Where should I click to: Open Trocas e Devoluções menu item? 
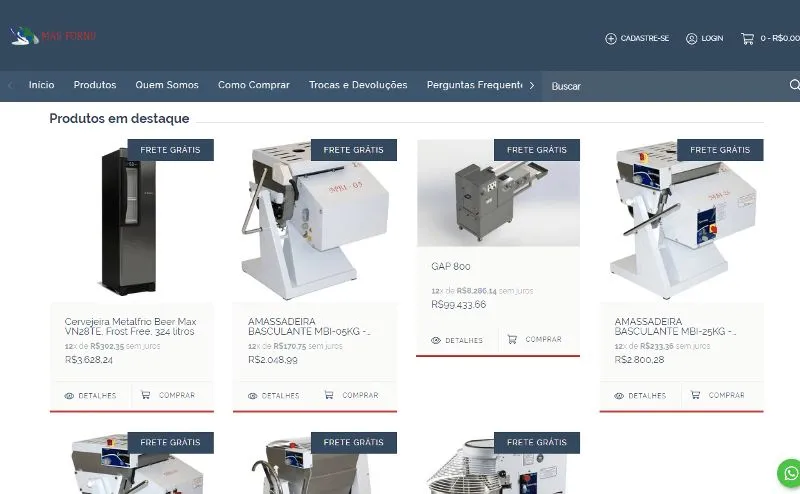tap(358, 85)
